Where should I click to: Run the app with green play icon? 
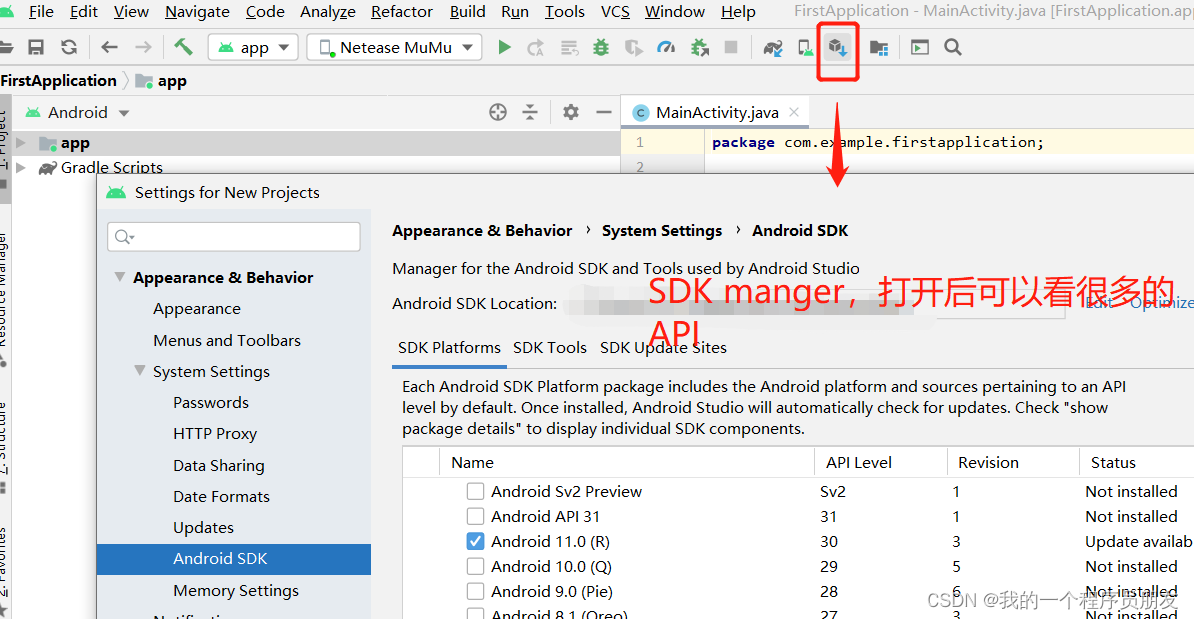click(504, 47)
